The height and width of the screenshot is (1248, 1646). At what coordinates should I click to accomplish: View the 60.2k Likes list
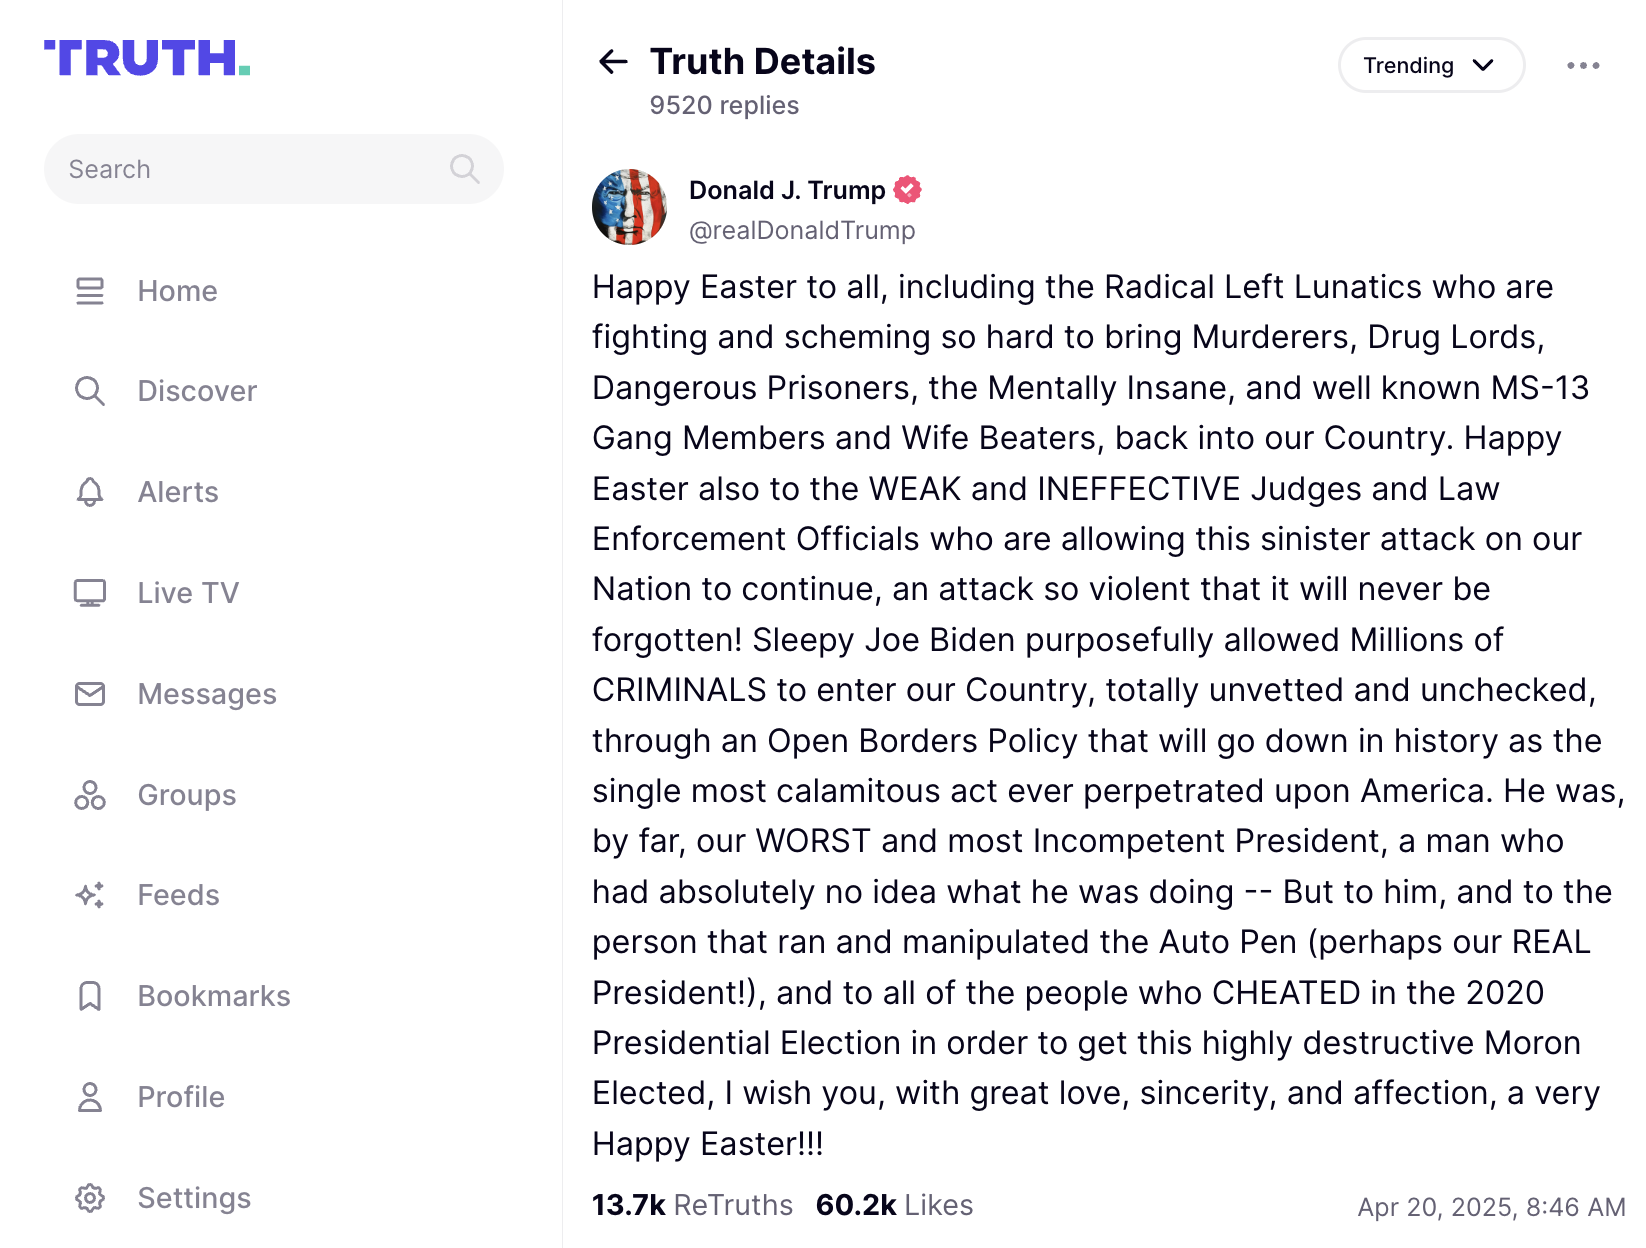tap(894, 1205)
